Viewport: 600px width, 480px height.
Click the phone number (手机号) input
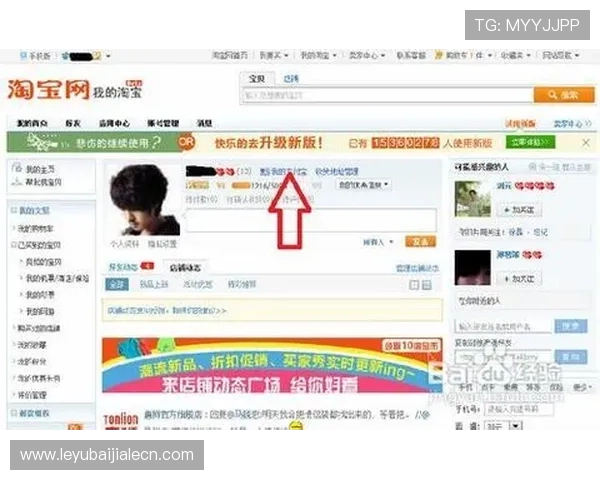coord(519,409)
